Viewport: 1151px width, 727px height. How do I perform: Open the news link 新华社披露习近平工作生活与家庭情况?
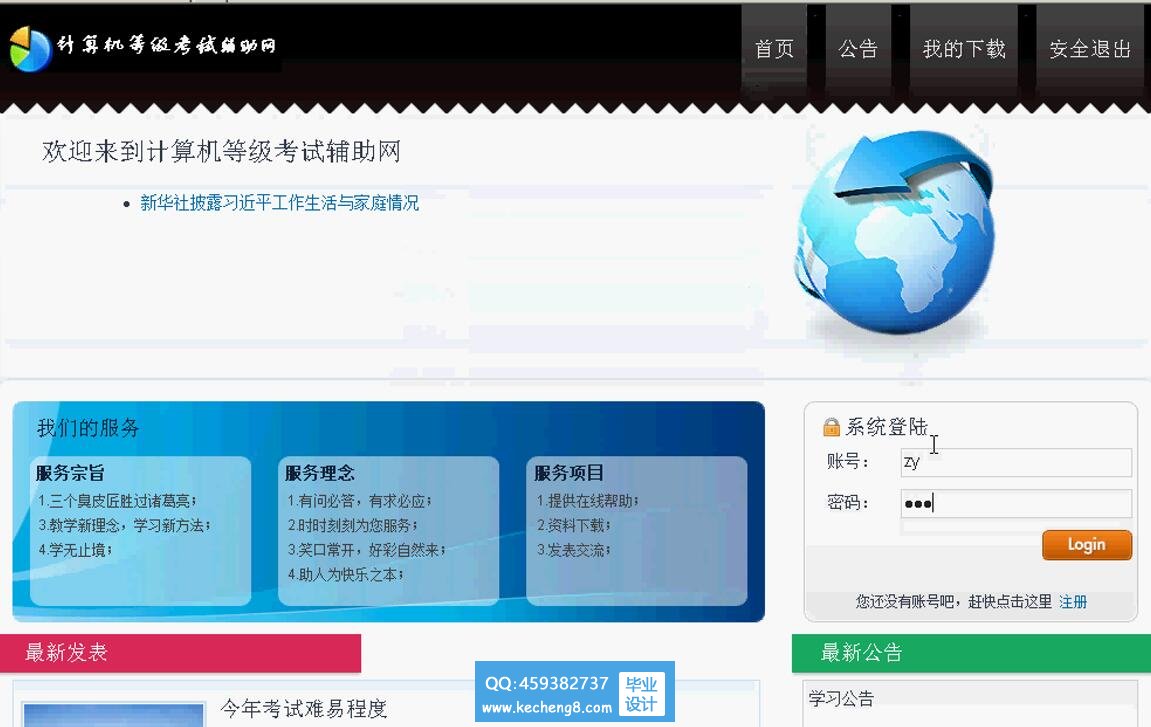280,203
